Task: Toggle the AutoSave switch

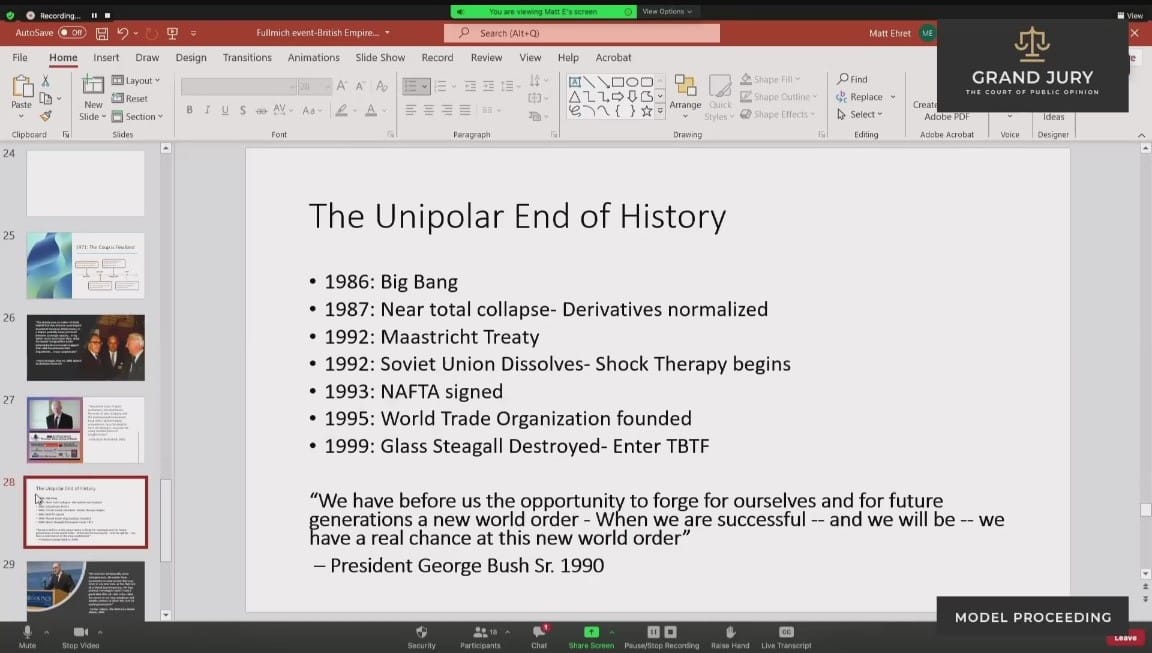Action: pos(71,33)
